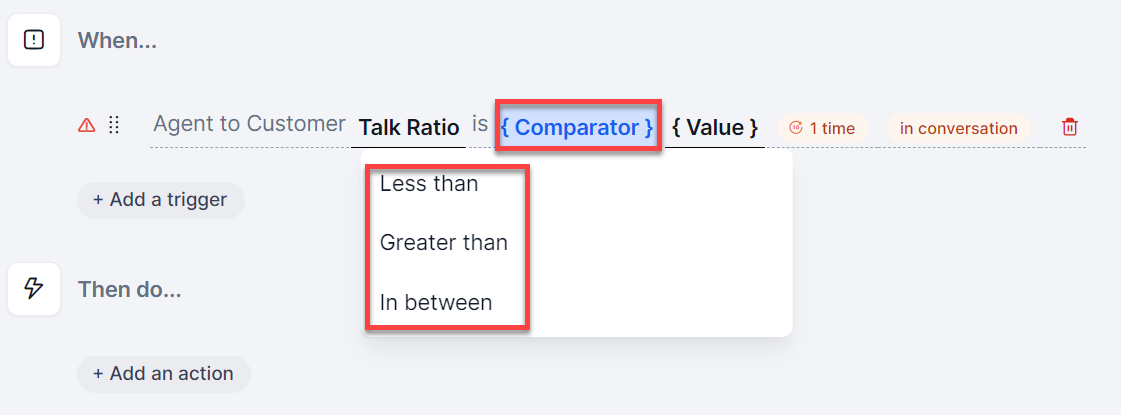Click the 1 time frequency pill
1121x415 pixels.
(x=821, y=128)
